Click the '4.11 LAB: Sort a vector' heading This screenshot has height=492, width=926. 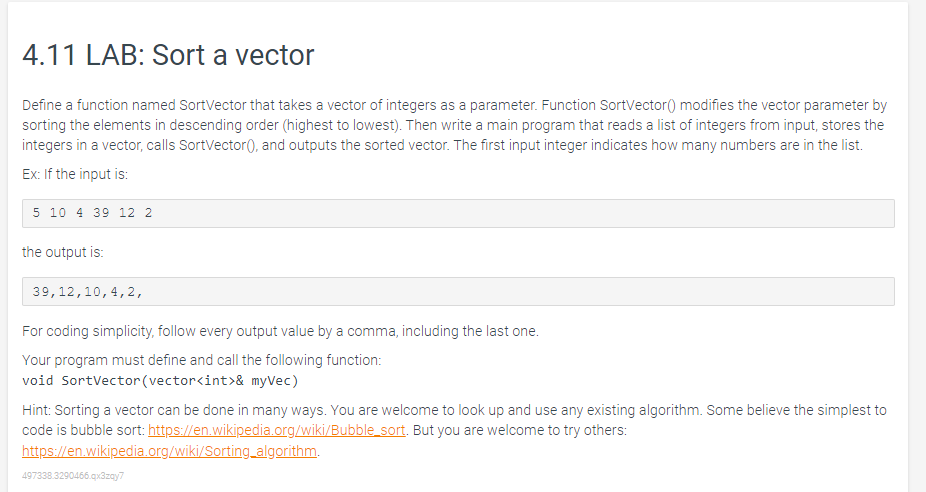168,55
